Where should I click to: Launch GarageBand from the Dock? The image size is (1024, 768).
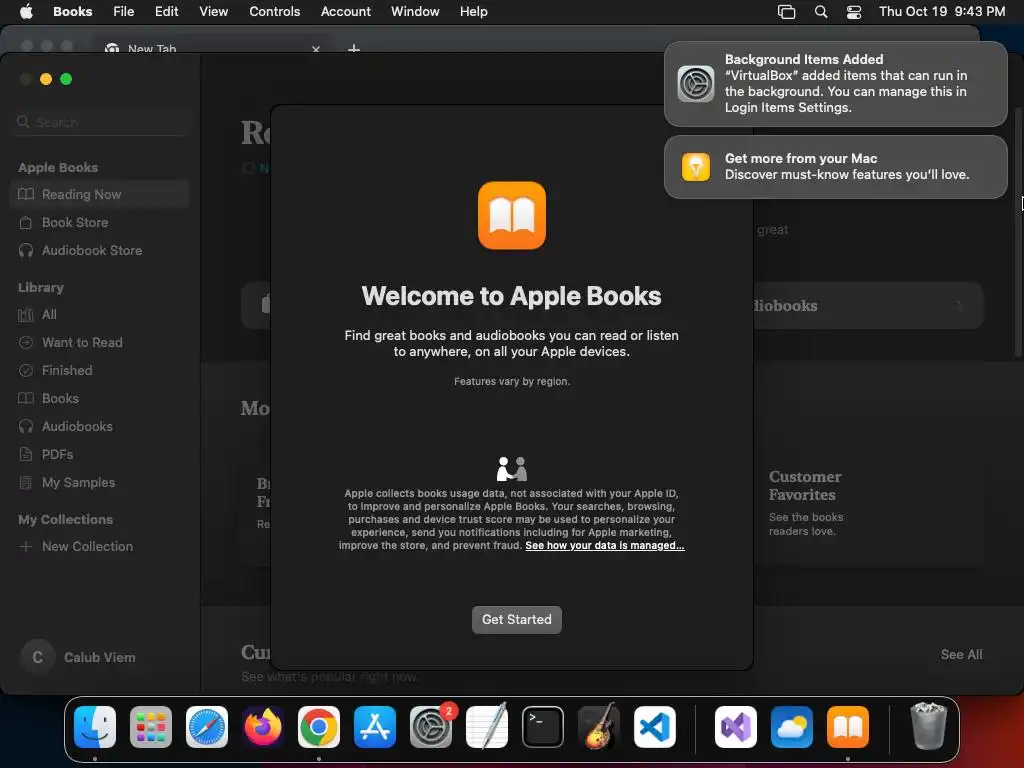(599, 726)
